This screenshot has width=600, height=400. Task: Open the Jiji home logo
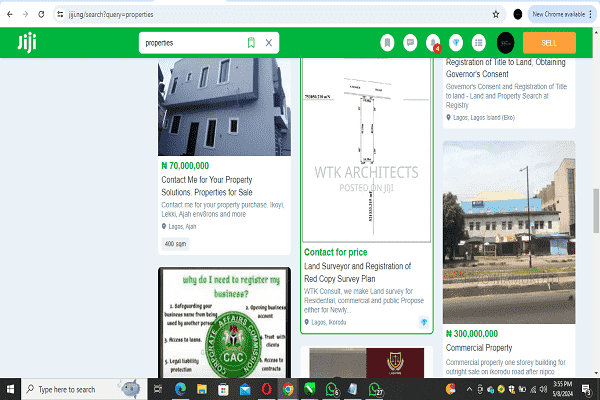[27, 42]
